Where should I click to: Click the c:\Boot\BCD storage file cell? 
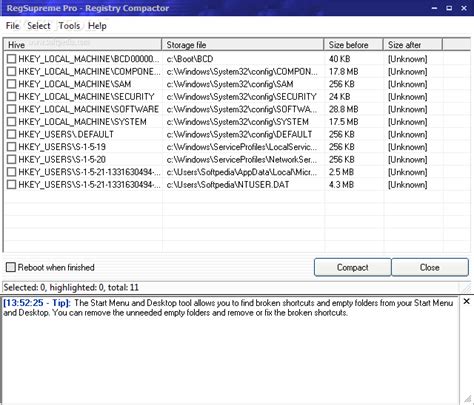pos(190,59)
